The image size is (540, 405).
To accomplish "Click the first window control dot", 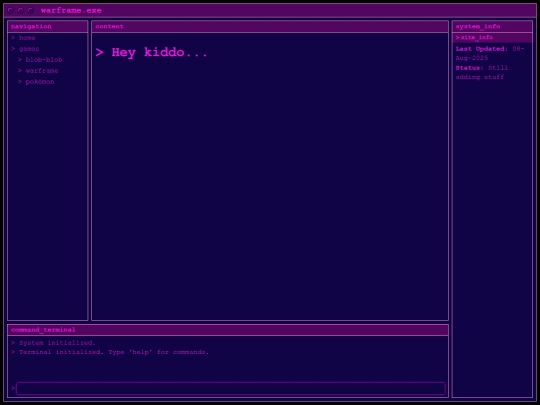I will [x=11, y=10].
